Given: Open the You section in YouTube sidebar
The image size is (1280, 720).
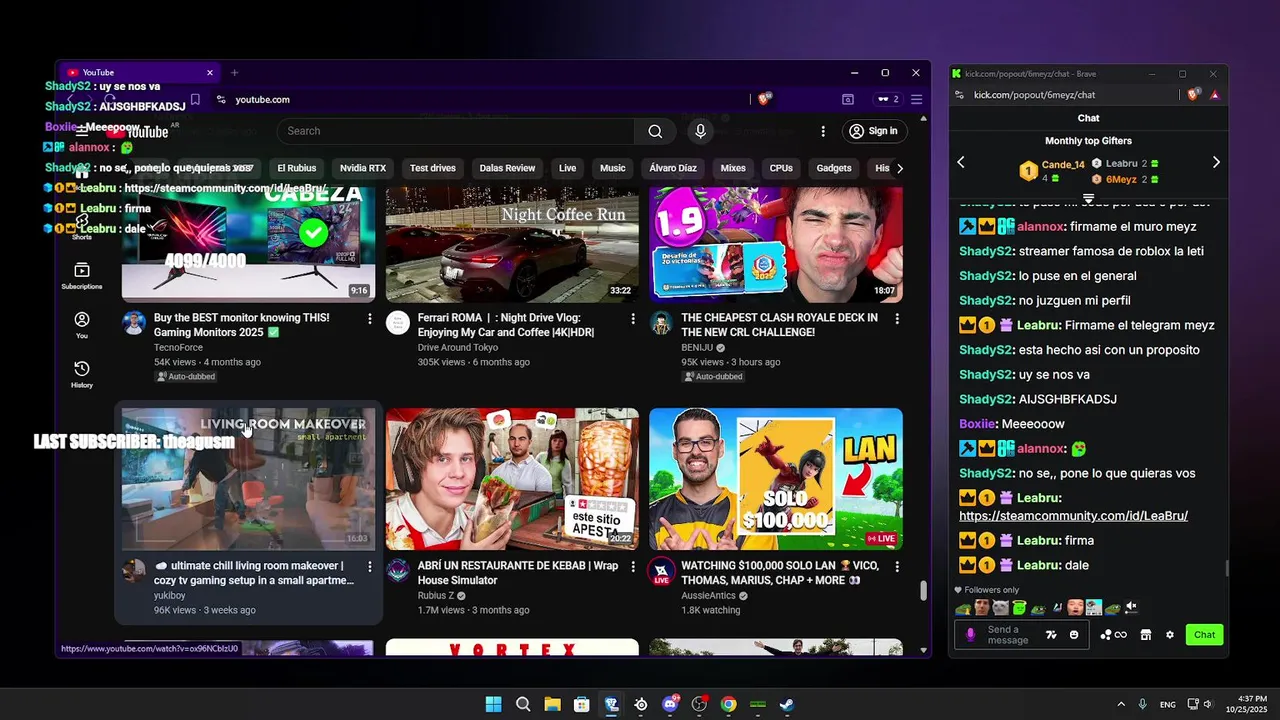Looking at the screenshot, I should (82, 325).
